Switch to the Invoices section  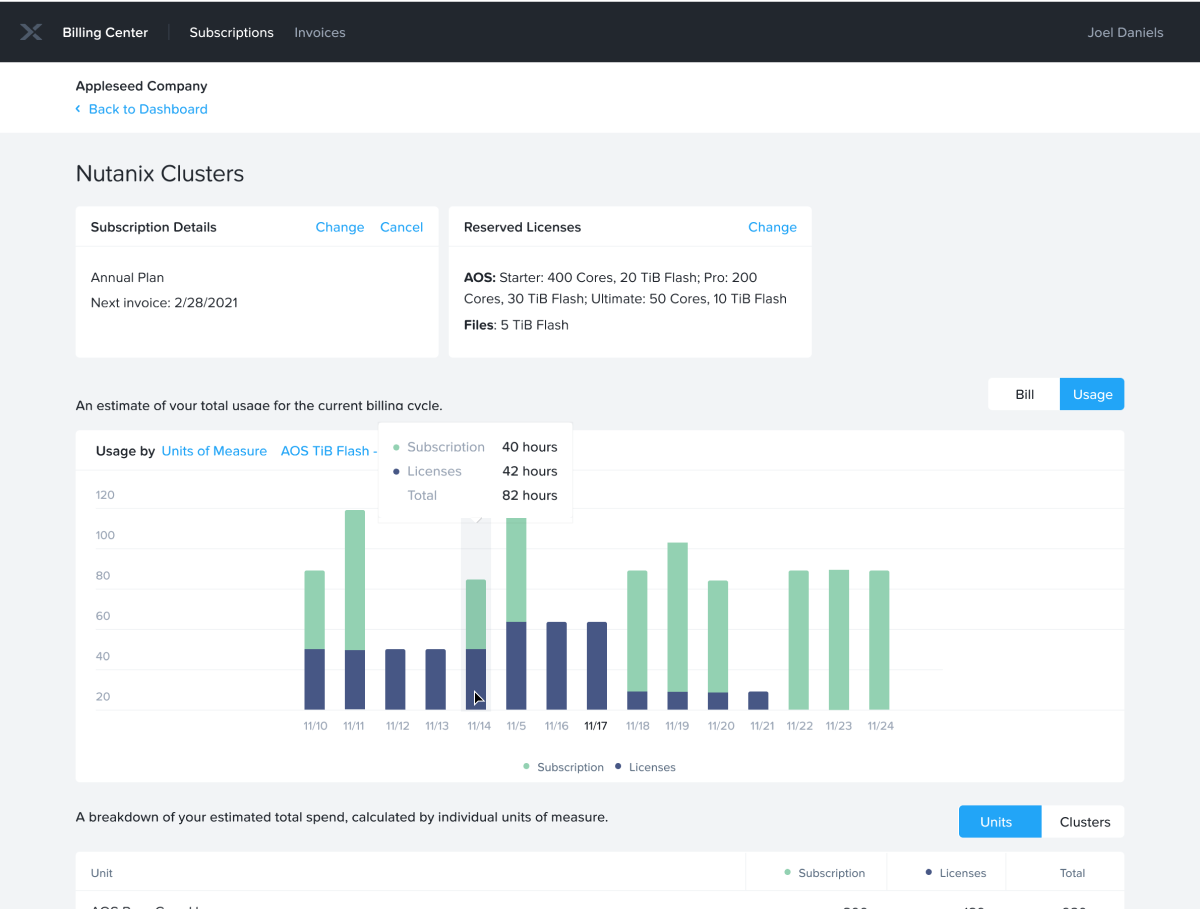tap(319, 32)
